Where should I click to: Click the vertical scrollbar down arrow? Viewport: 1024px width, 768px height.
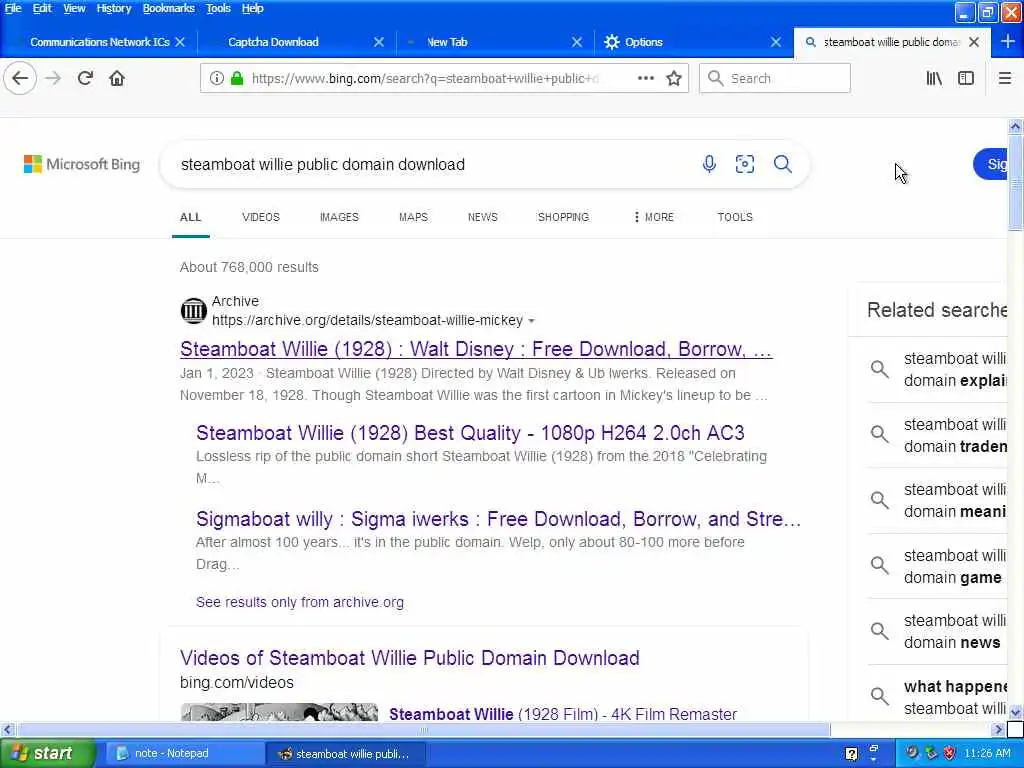(1015, 712)
